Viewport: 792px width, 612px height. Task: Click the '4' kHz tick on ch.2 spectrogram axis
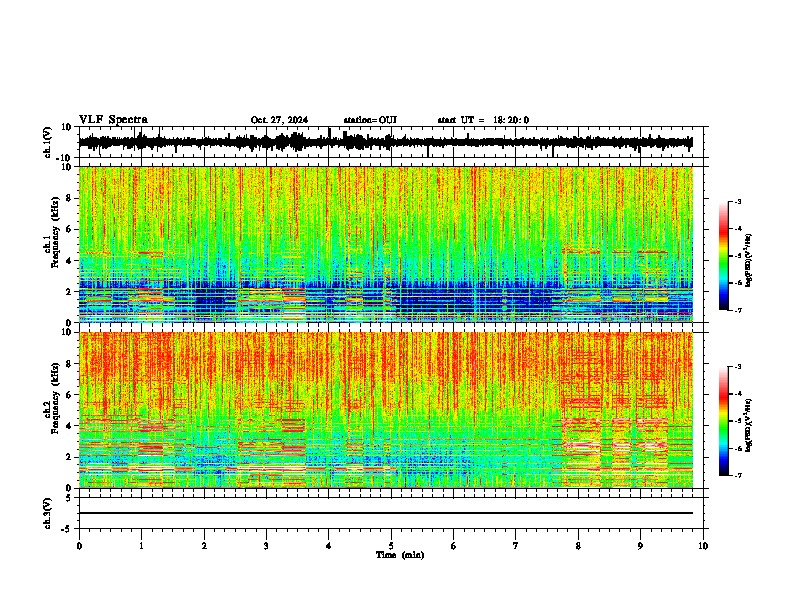pos(70,426)
